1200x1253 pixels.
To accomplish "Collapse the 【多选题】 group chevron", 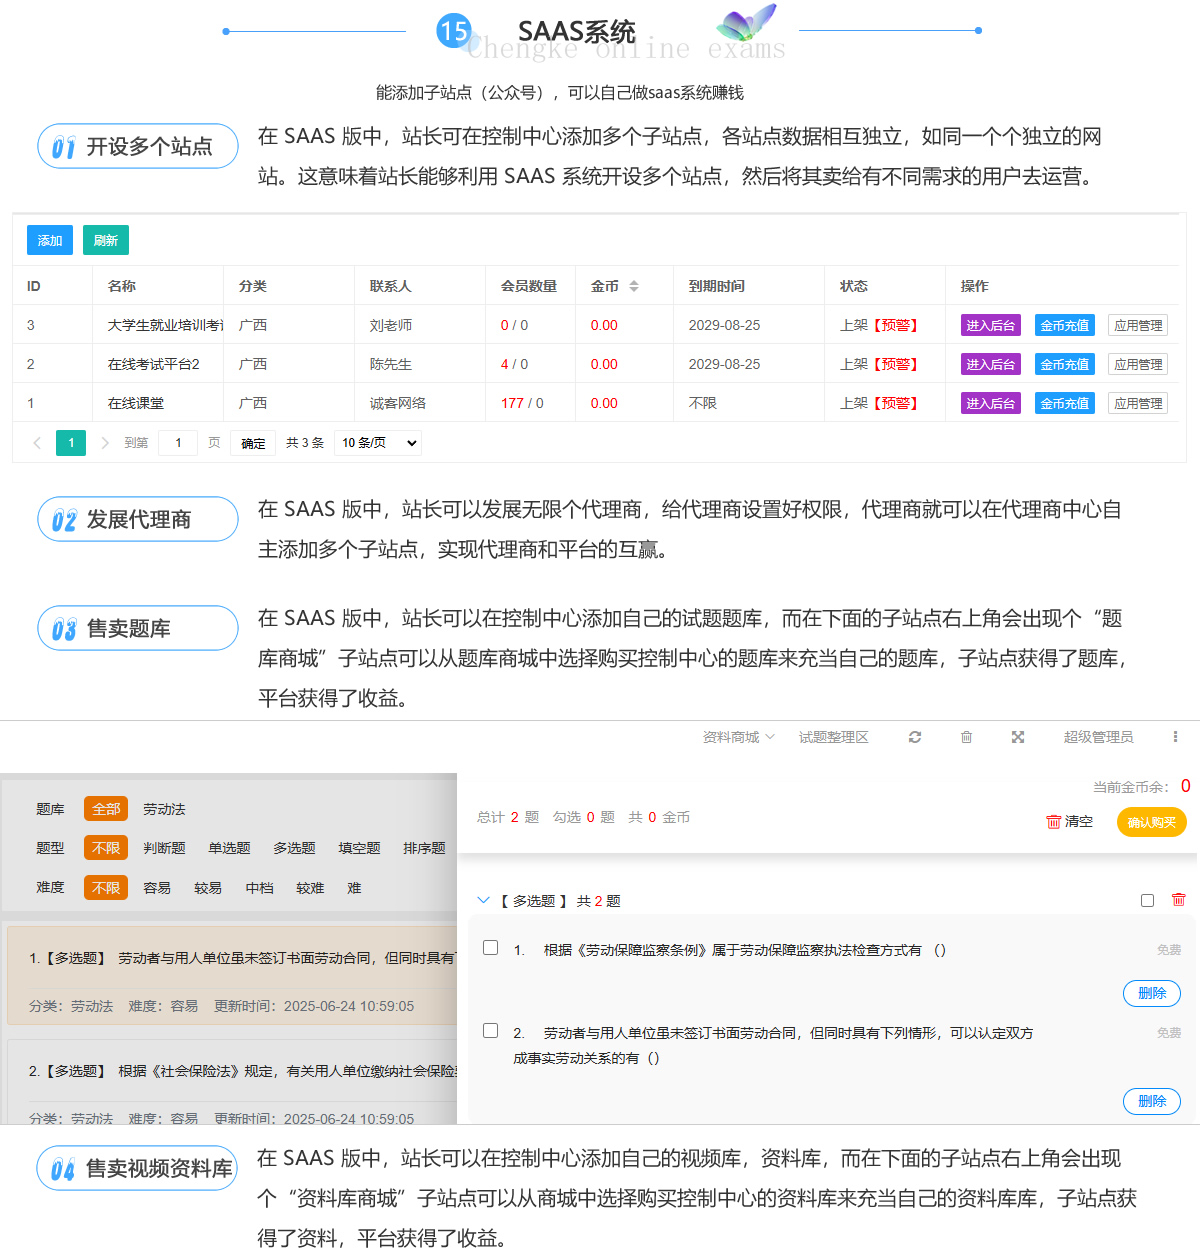I will click(x=484, y=900).
